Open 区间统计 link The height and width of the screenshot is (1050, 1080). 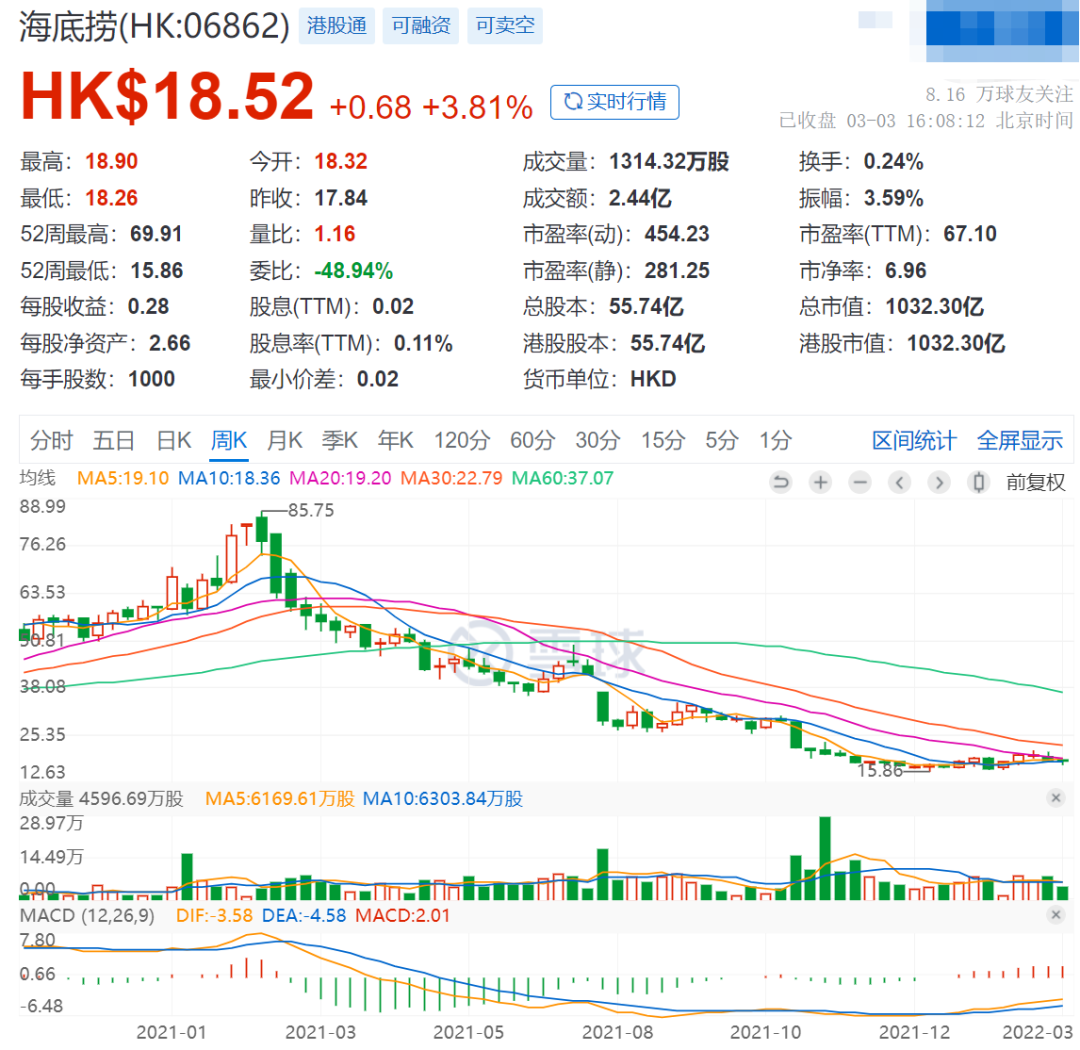click(914, 440)
